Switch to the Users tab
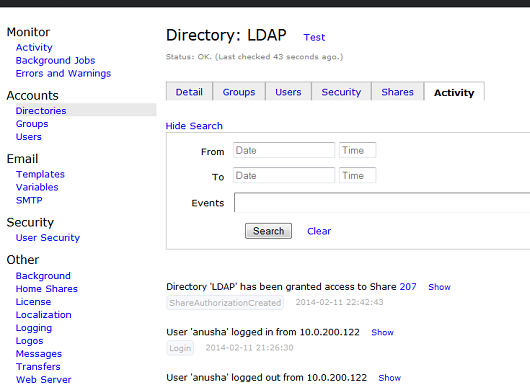The image size is (530, 385). coord(288,92)
